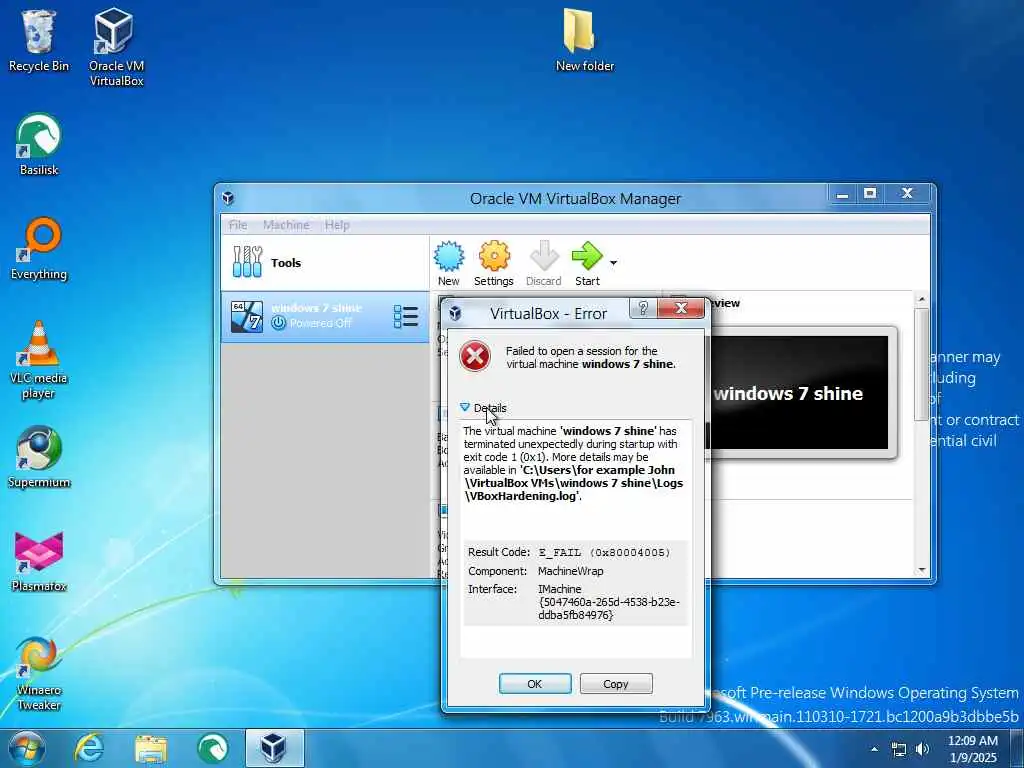Image resolution: width=1024 pixels, height=768 pixels.
Task: Click the New machine toolbar icon
Action: 449,263
